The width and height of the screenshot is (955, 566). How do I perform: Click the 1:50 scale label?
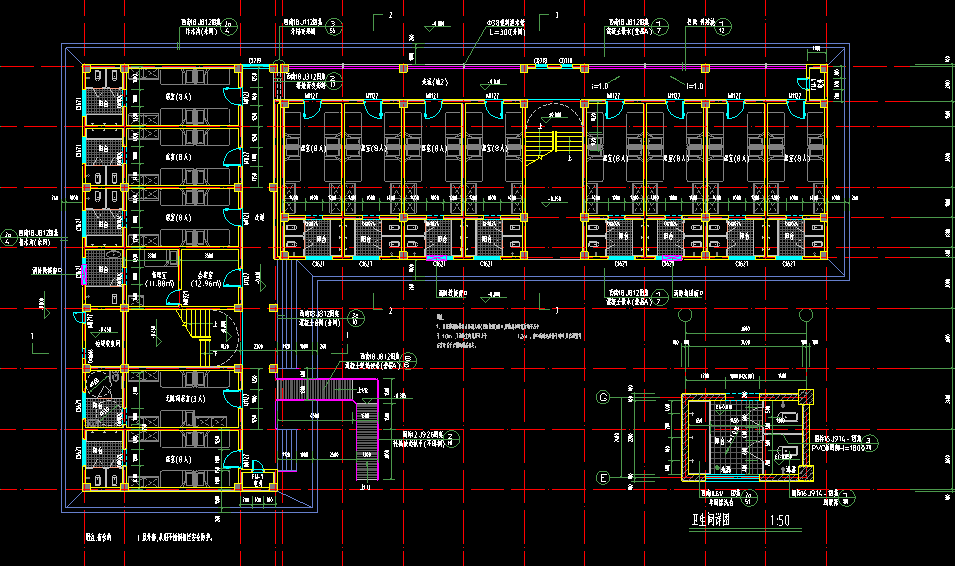[x=780, y=520]
